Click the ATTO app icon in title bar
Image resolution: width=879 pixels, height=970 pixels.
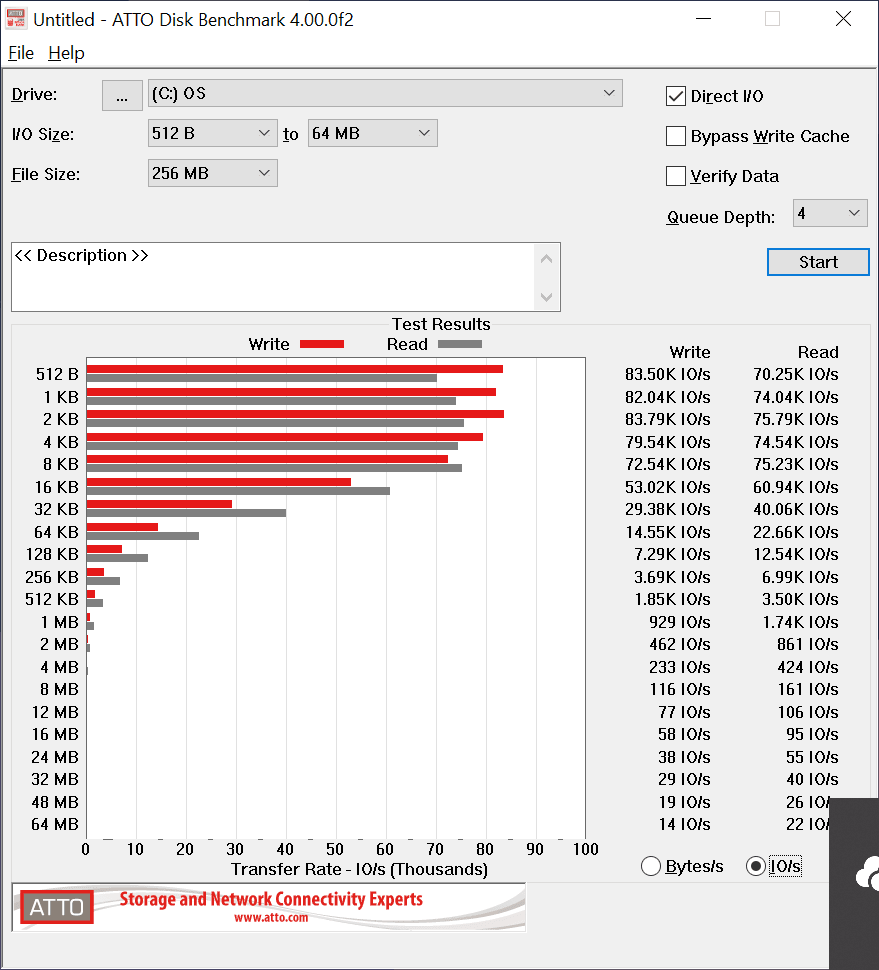click(16, 19)
